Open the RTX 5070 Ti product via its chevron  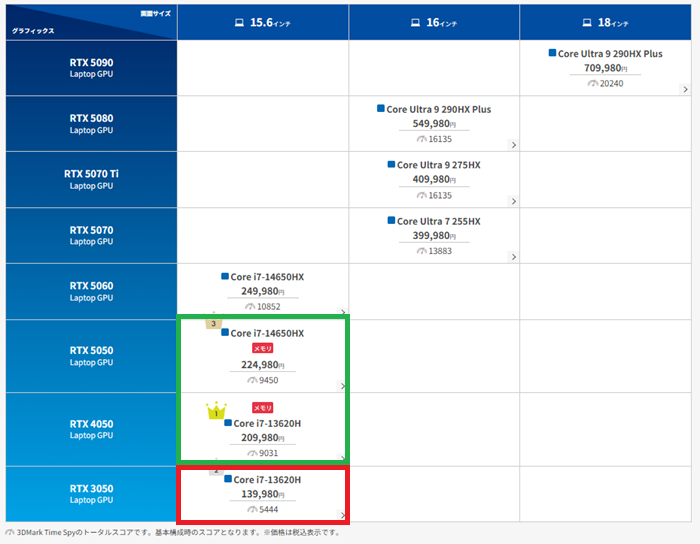click(x=514, y=201)
